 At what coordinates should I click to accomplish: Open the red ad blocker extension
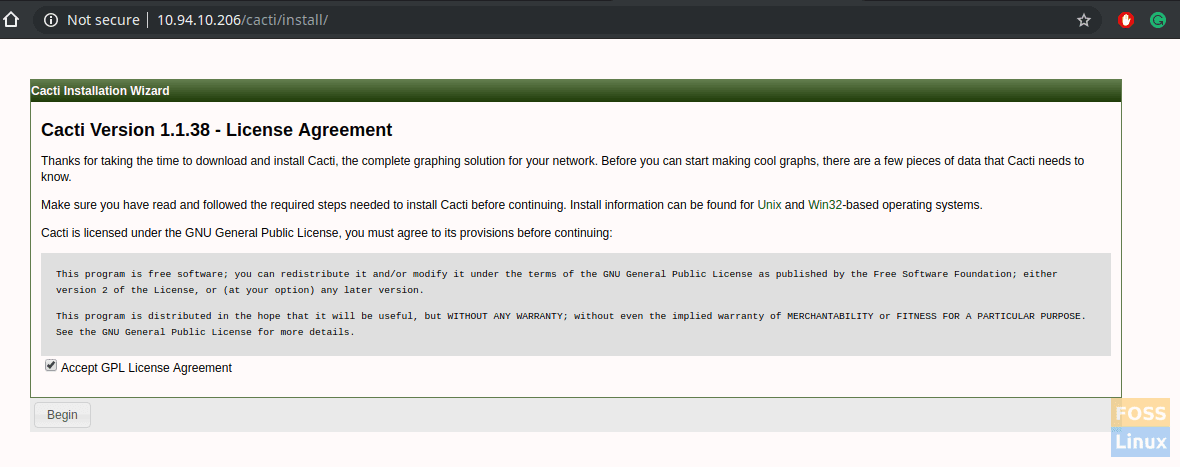[1126, 20]
